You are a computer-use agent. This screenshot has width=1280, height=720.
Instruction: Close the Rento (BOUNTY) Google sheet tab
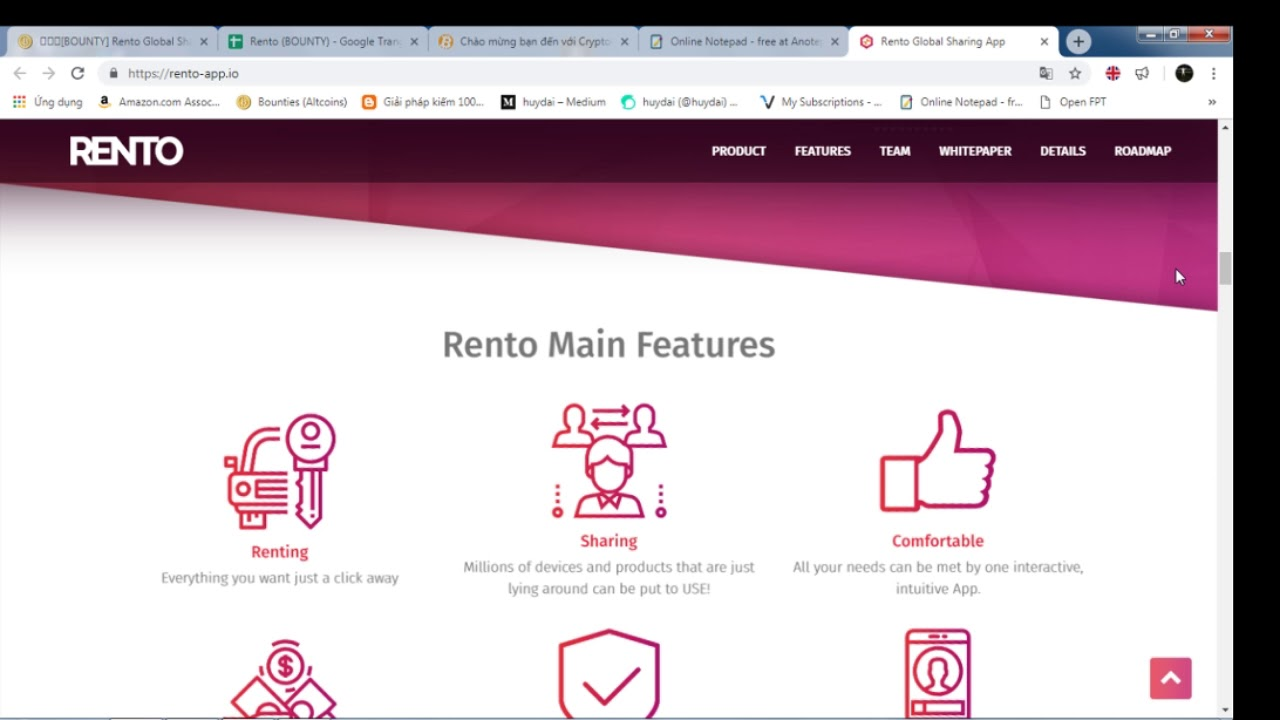(414, 42)
